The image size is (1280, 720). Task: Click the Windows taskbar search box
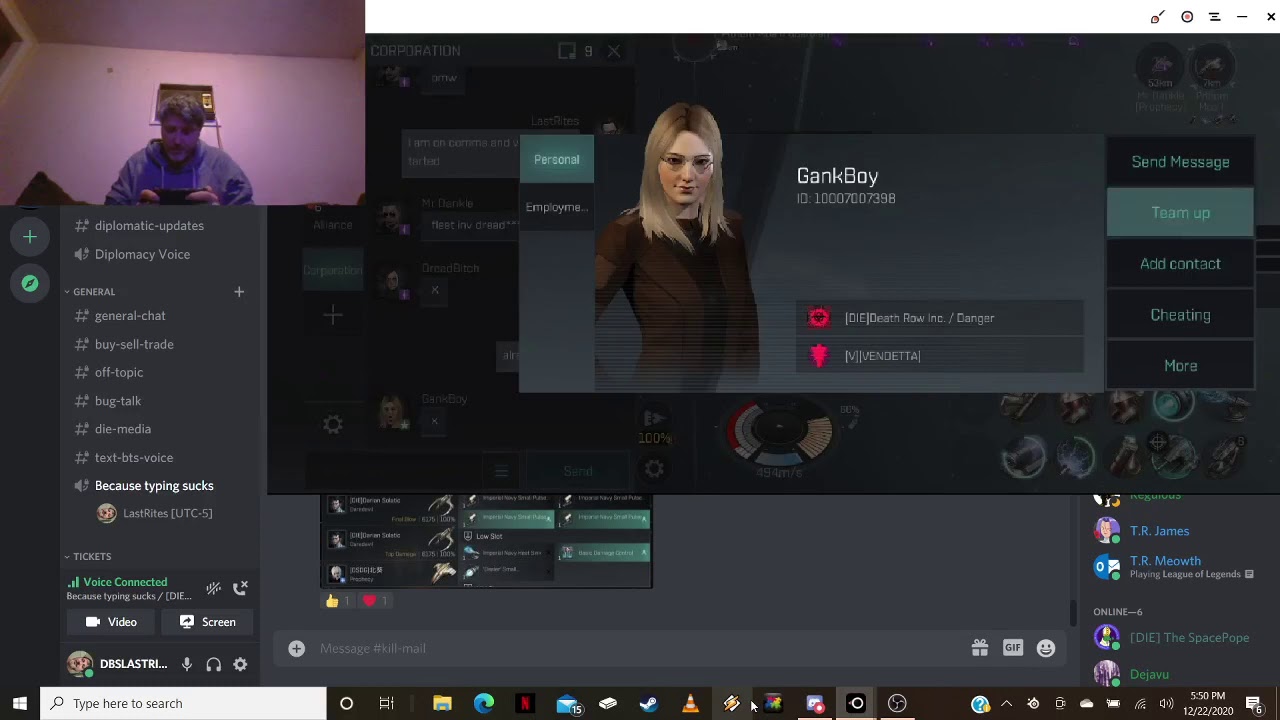coord(183,703)
